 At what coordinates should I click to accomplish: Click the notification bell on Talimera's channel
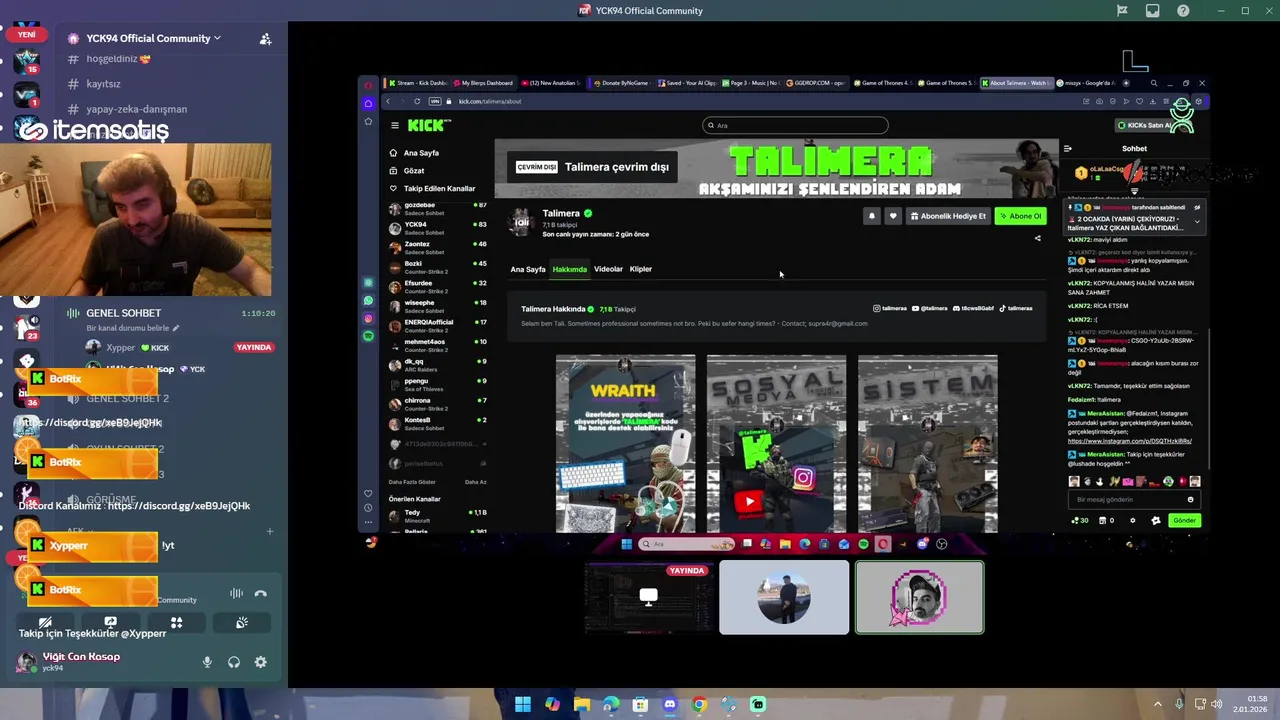click(871, 216)
